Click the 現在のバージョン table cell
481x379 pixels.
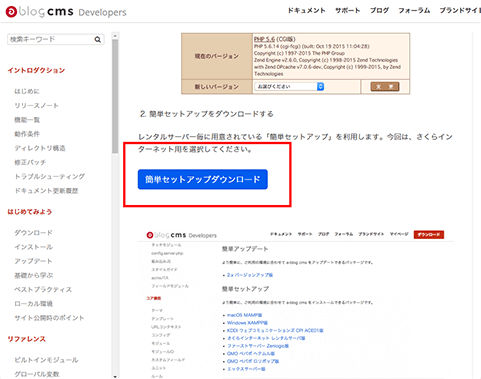point(217,56)
